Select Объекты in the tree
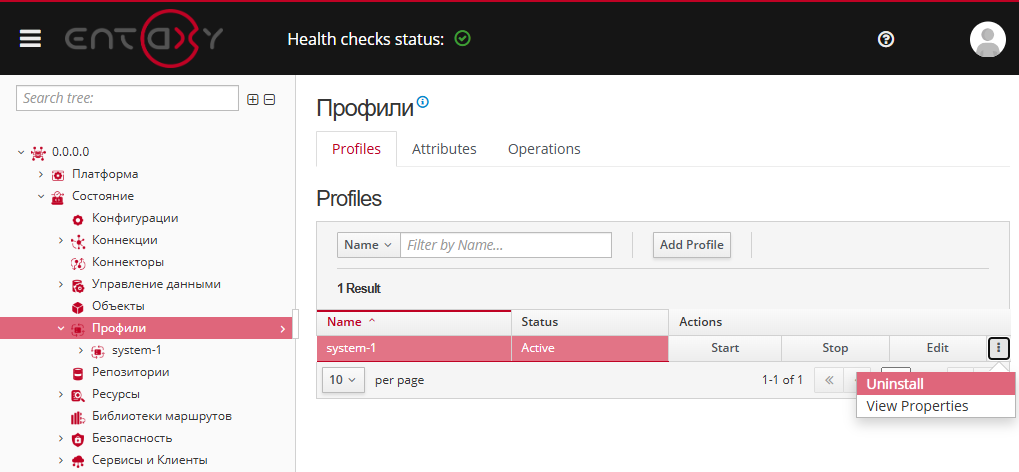The image size is (1019, 472). tap(118, 306)
